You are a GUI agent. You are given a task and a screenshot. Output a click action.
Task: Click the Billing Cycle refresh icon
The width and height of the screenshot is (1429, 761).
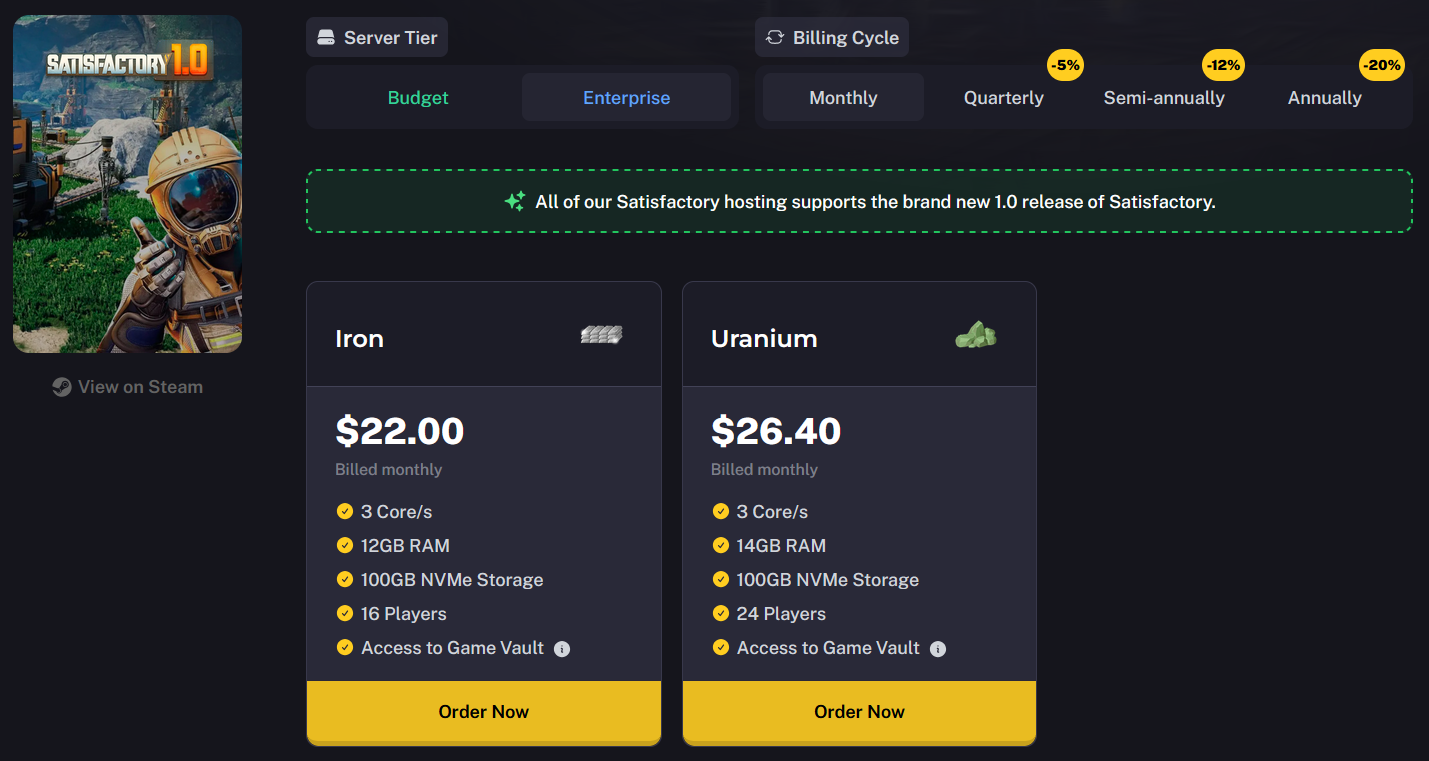[x=774, y=38]
